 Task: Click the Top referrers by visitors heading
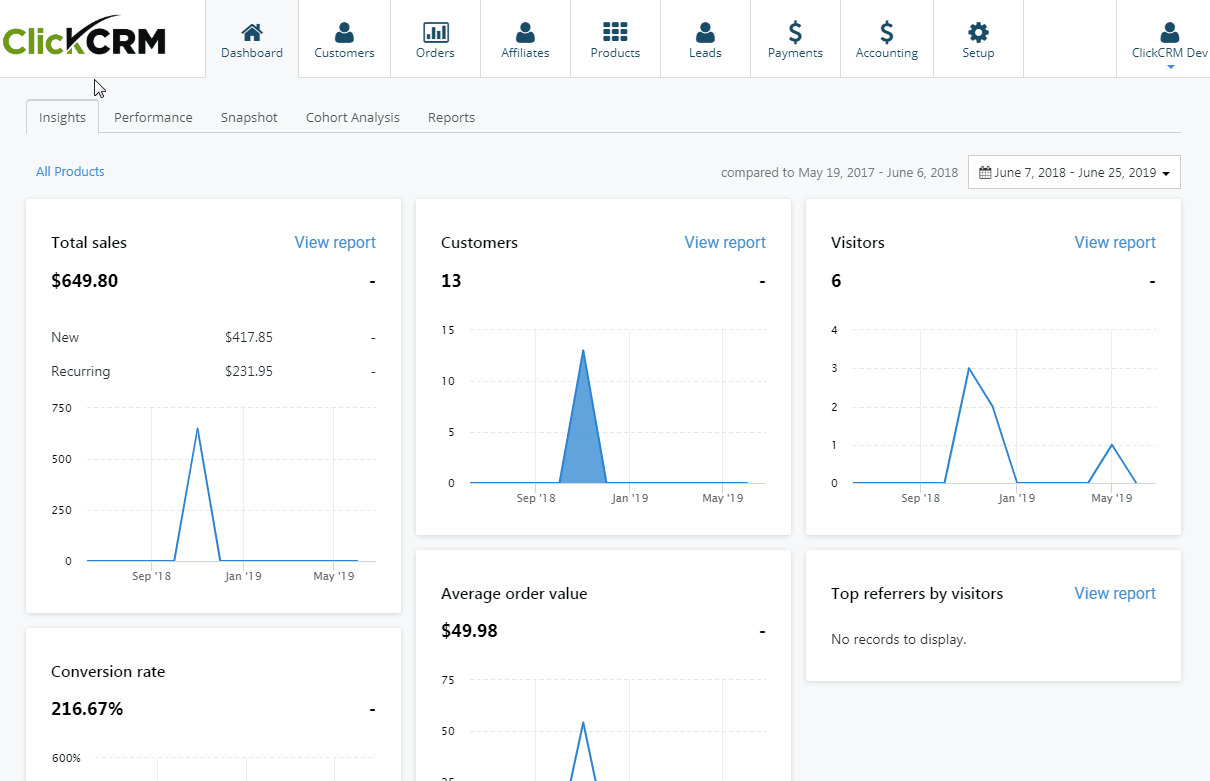tap(917, 593)
